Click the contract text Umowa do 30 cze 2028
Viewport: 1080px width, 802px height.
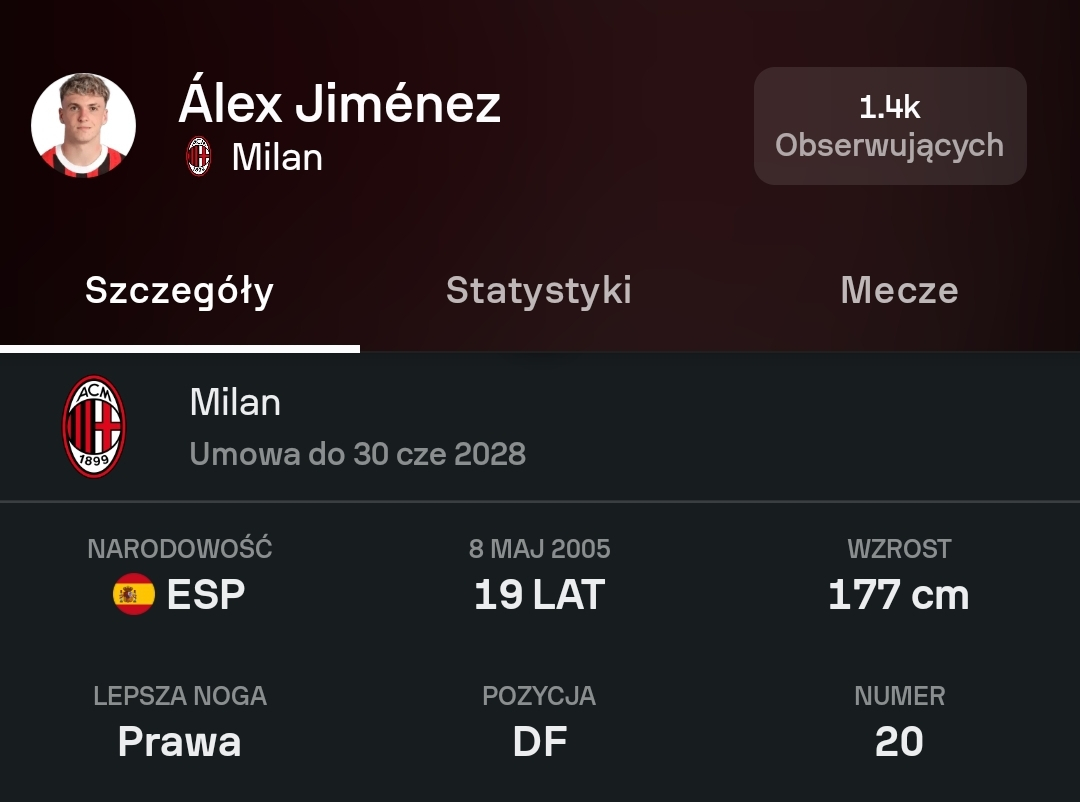point(357,454)
